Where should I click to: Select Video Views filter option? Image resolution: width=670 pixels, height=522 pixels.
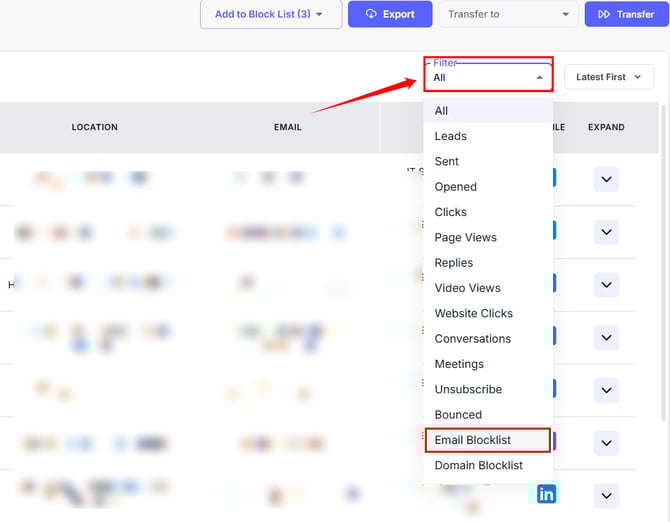(x=467, y=288)
